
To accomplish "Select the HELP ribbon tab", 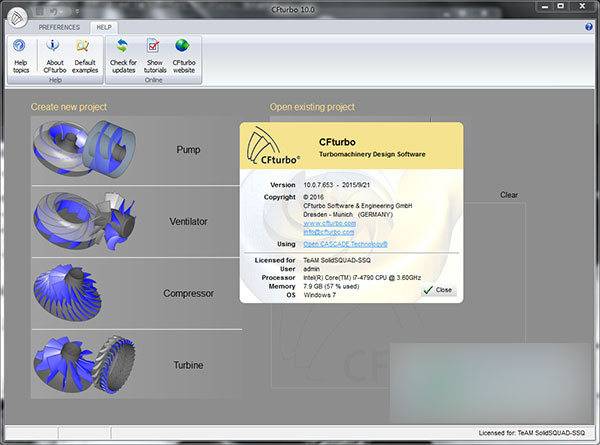I will tap(104, 27).
